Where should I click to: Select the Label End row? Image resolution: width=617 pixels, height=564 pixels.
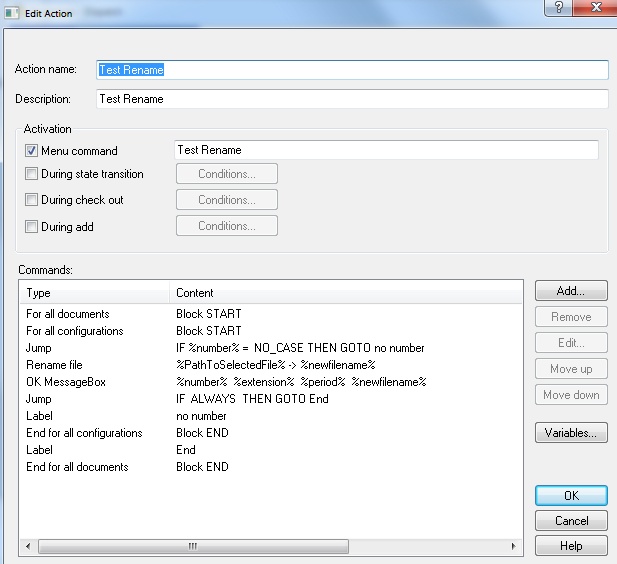tap(271, 450)
